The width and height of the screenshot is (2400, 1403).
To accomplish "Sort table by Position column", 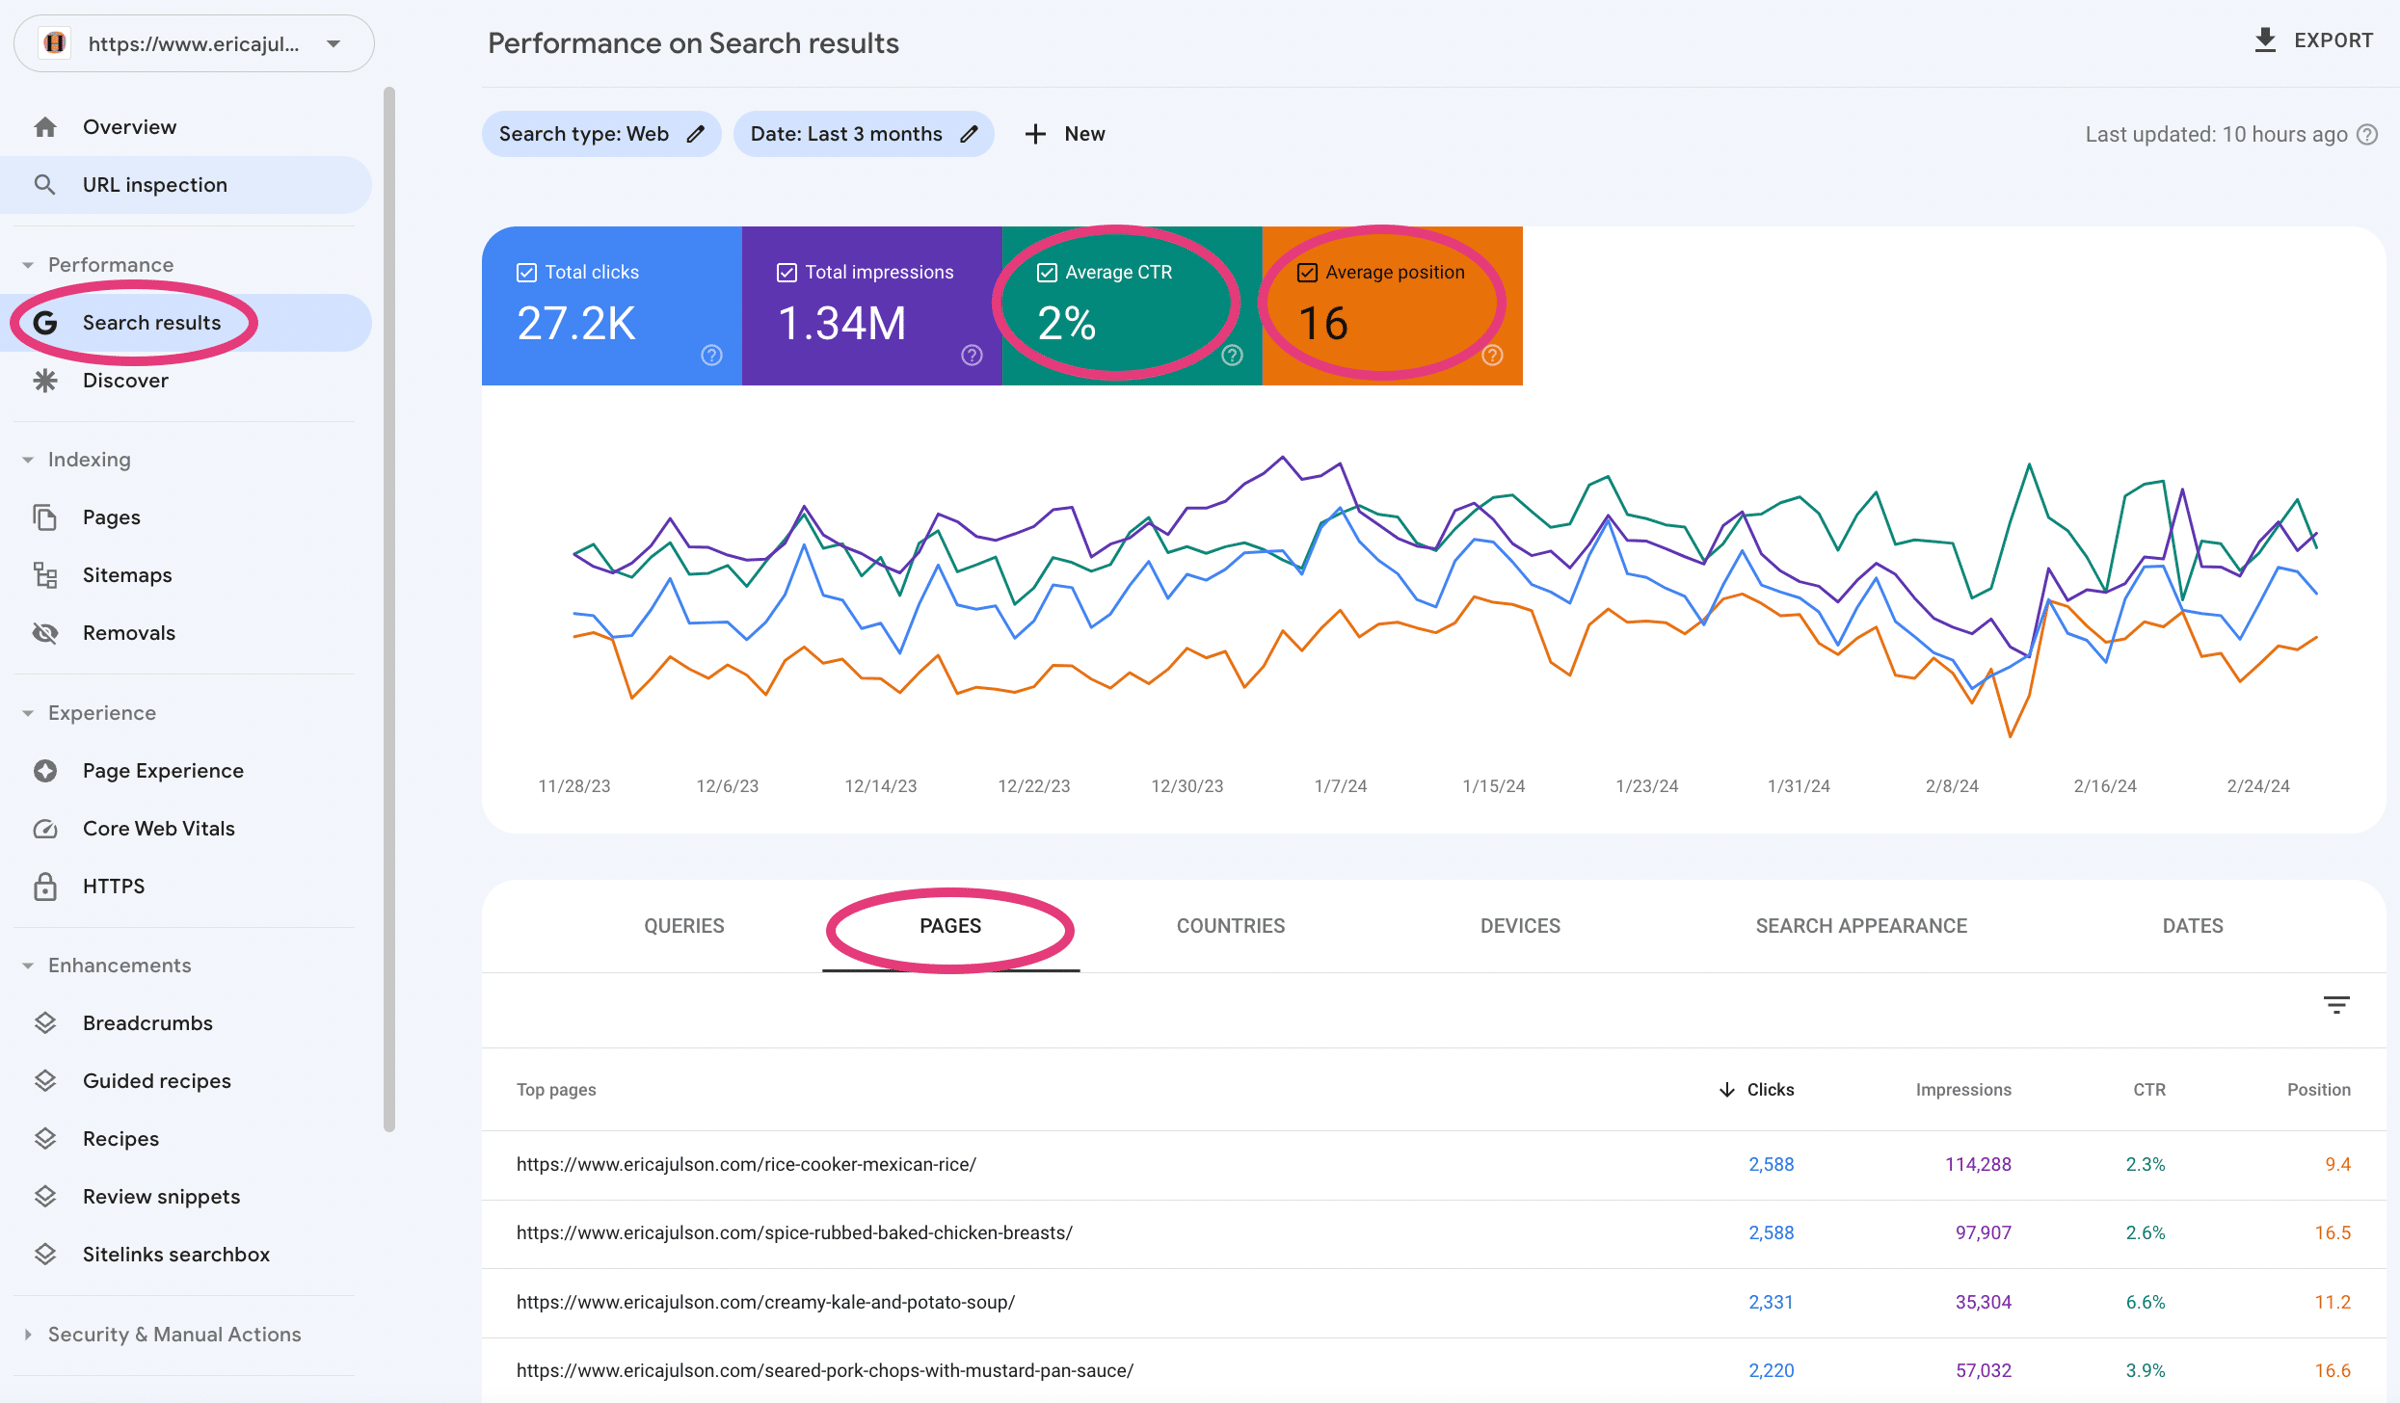I will (2318, 1090).
